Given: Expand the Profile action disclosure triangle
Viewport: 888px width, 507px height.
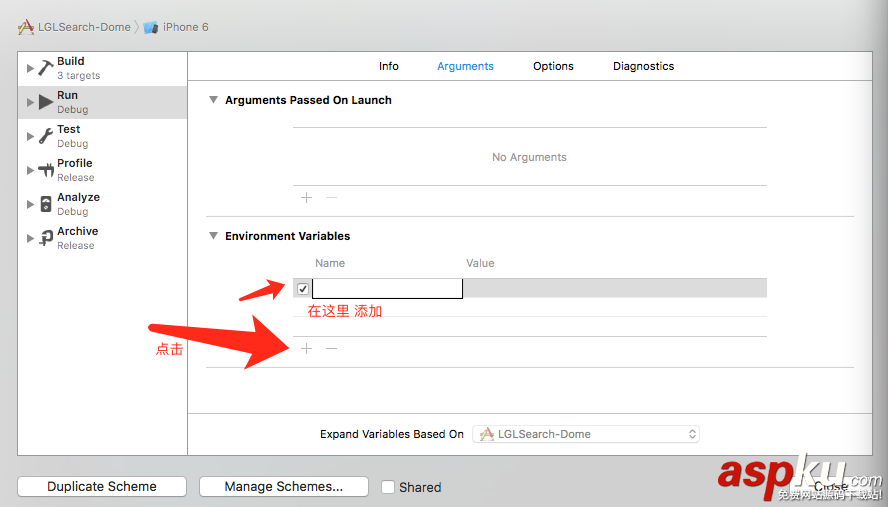Looking at the screenshot, I should click(30, 170).
